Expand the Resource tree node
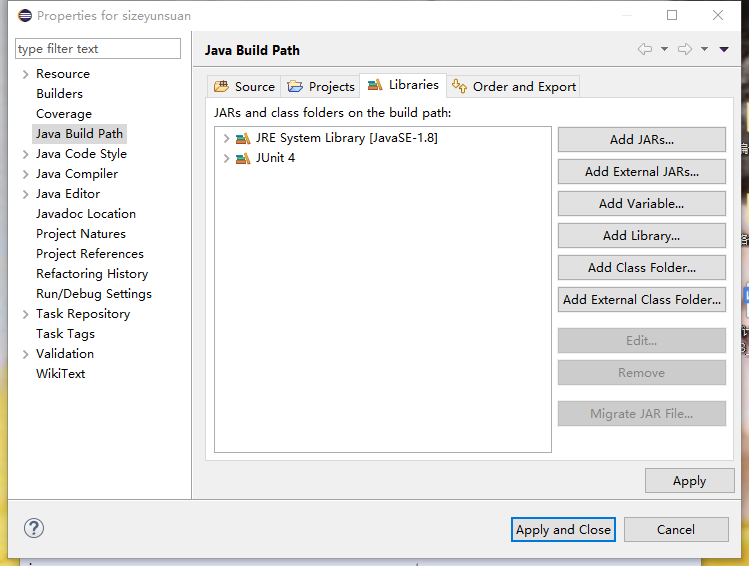This screenshot has width=749, height=566. [26, 74]
